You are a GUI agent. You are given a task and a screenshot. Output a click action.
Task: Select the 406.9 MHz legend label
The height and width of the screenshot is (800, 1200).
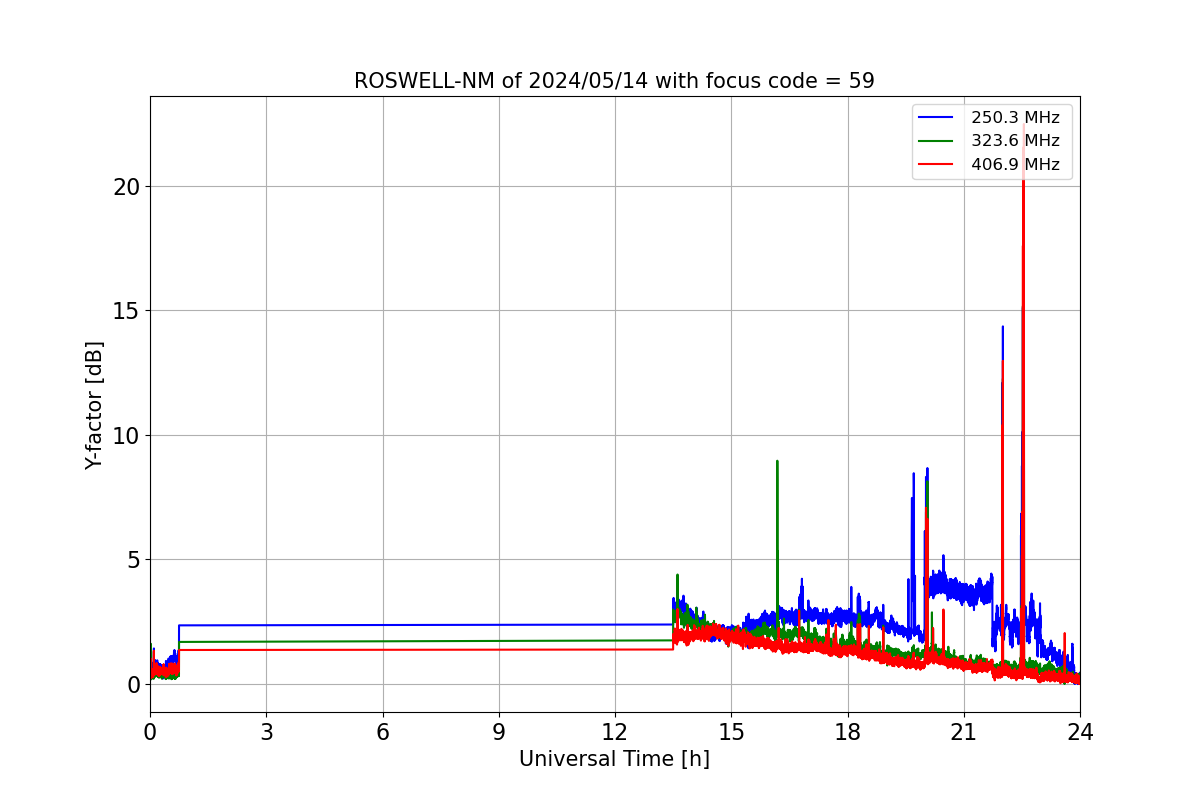1015,164
